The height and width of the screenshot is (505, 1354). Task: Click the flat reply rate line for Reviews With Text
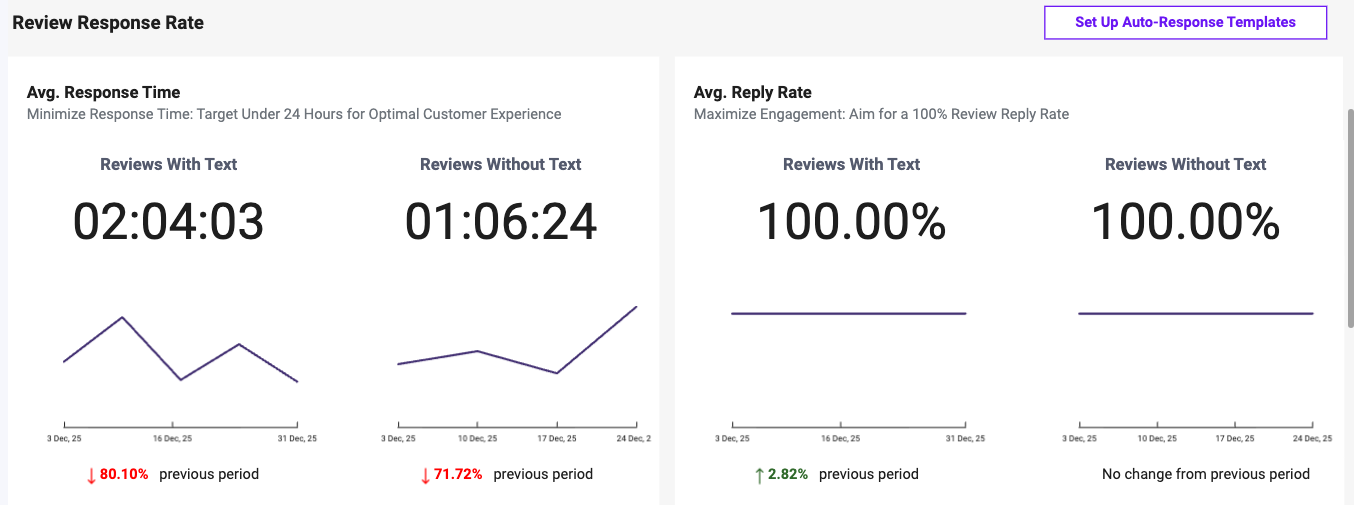[848, 314]
